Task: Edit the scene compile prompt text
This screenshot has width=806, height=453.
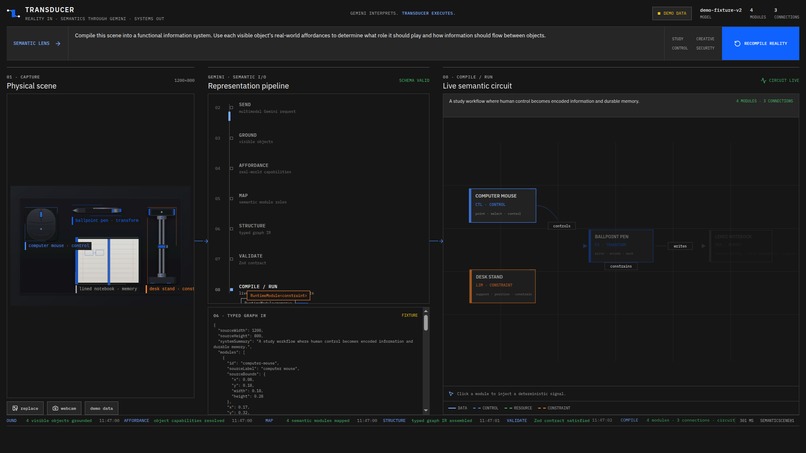Action: pyautogui.click(x=365, y=43)
